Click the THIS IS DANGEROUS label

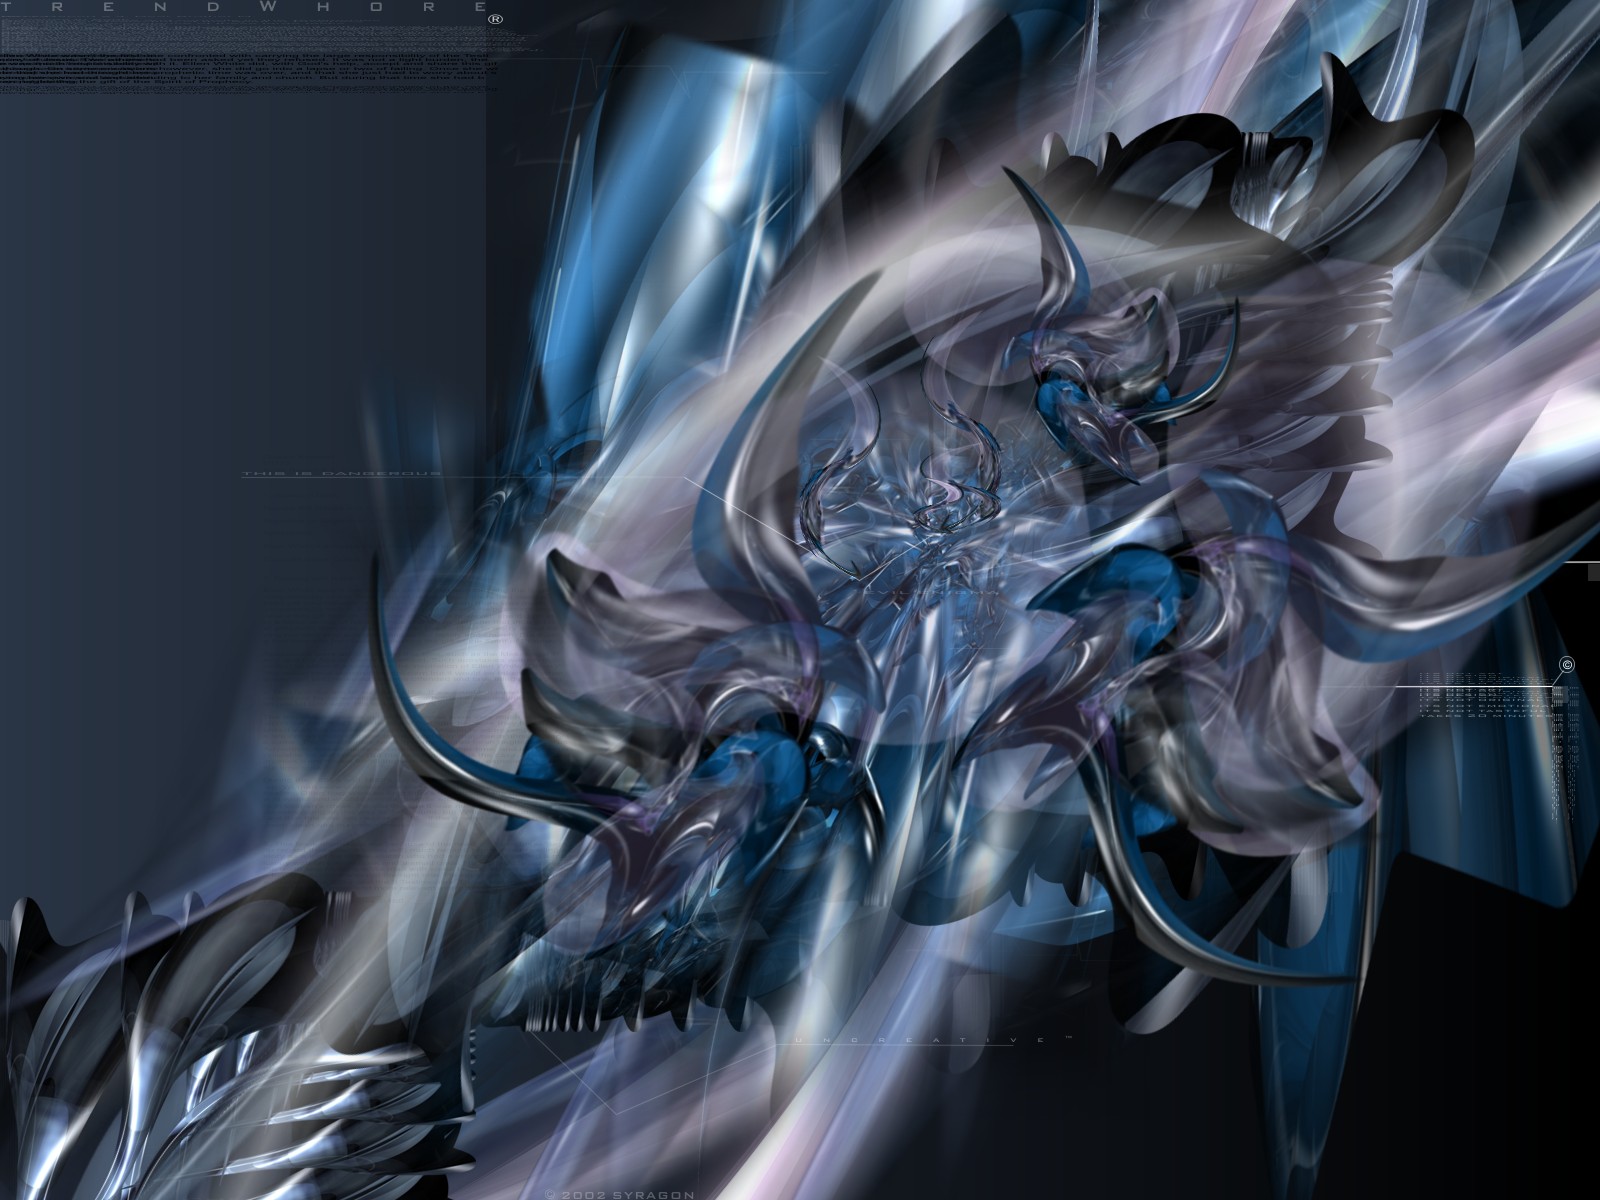click(x=340, y=474)
